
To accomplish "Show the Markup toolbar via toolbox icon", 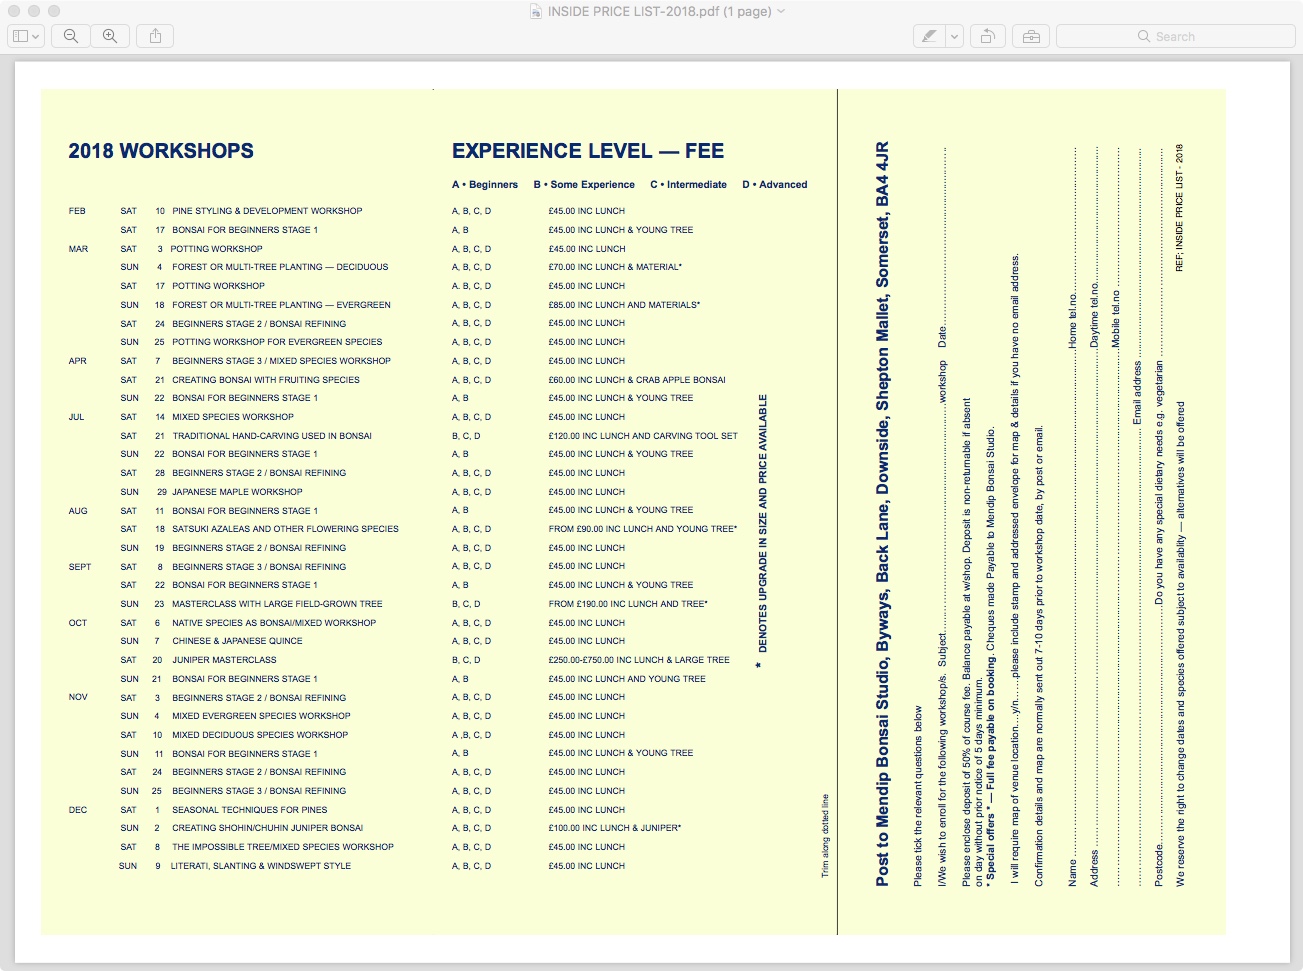I will click(x=1031, y=36).
